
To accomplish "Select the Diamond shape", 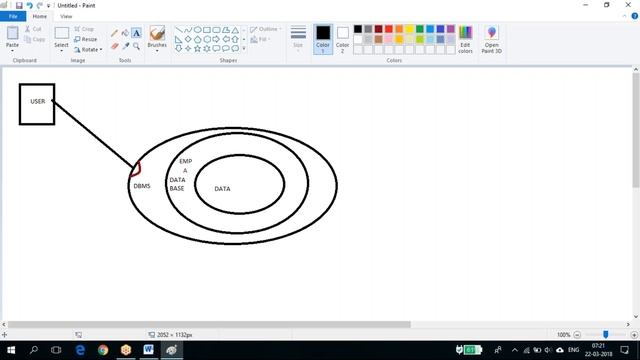I will [188, 39].
